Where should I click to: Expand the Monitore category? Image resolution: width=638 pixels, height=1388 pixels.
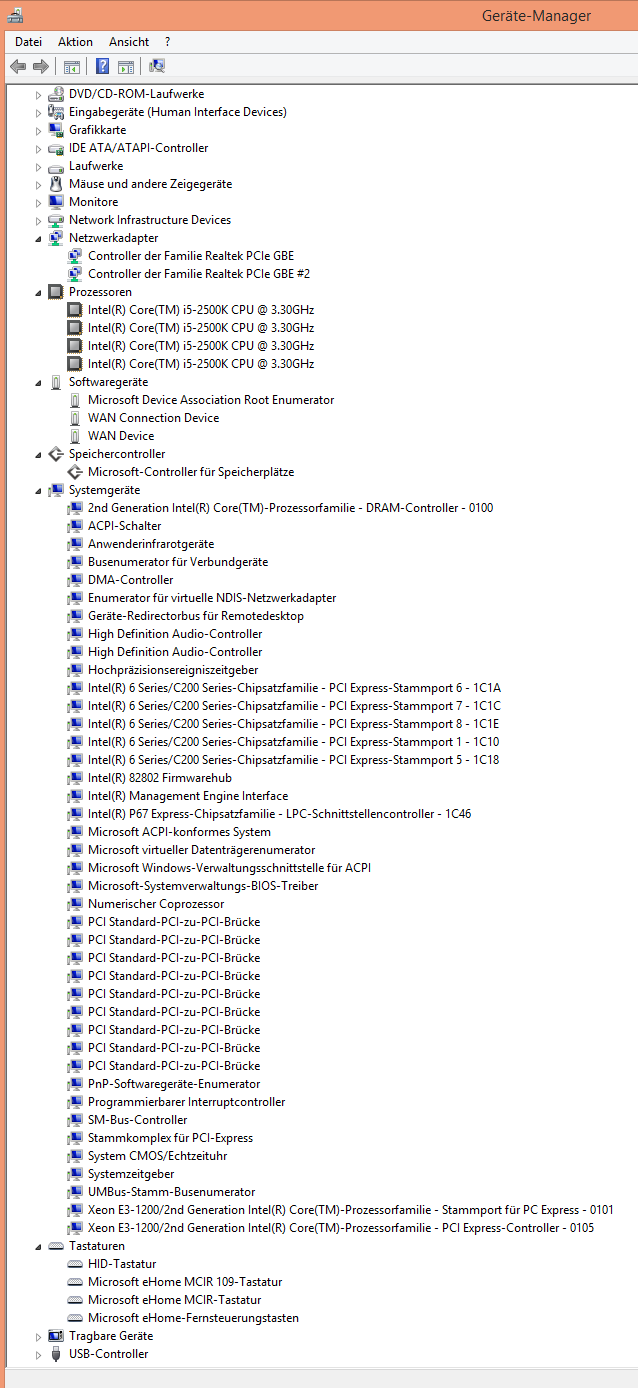pyautogui.click(x=39, y=203)
